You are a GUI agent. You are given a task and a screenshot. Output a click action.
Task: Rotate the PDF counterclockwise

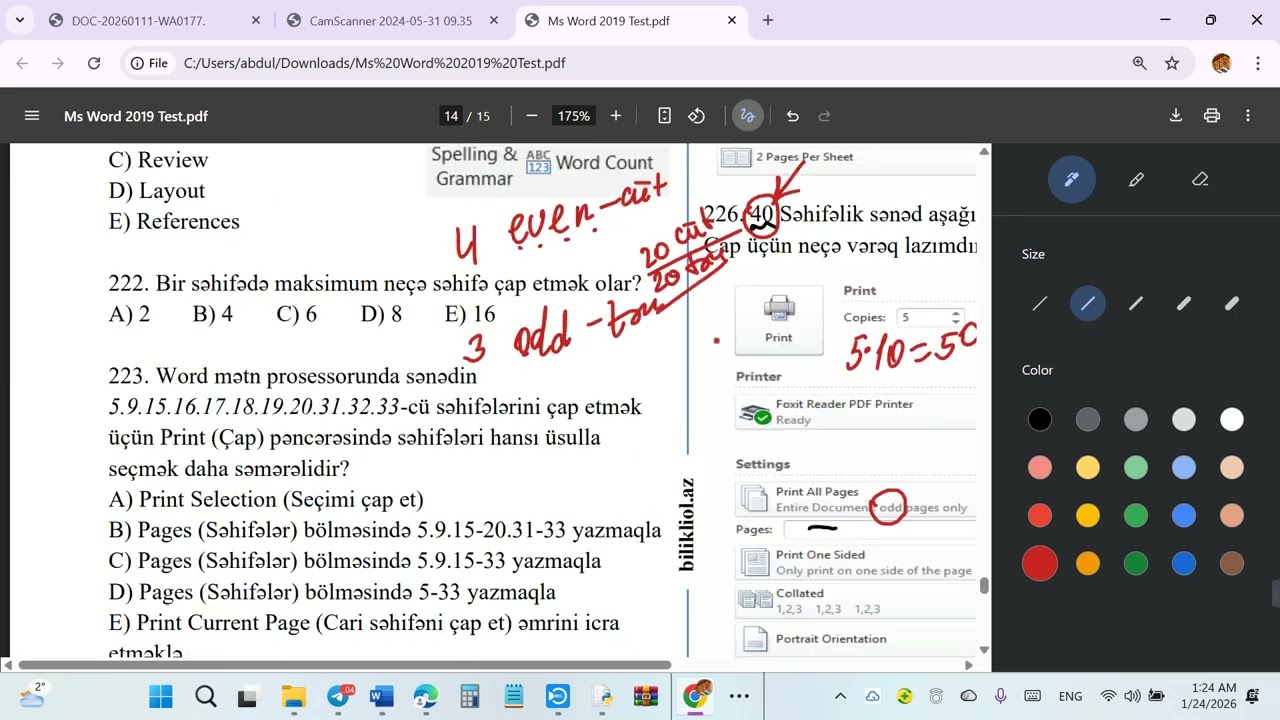tap(697, 116)
